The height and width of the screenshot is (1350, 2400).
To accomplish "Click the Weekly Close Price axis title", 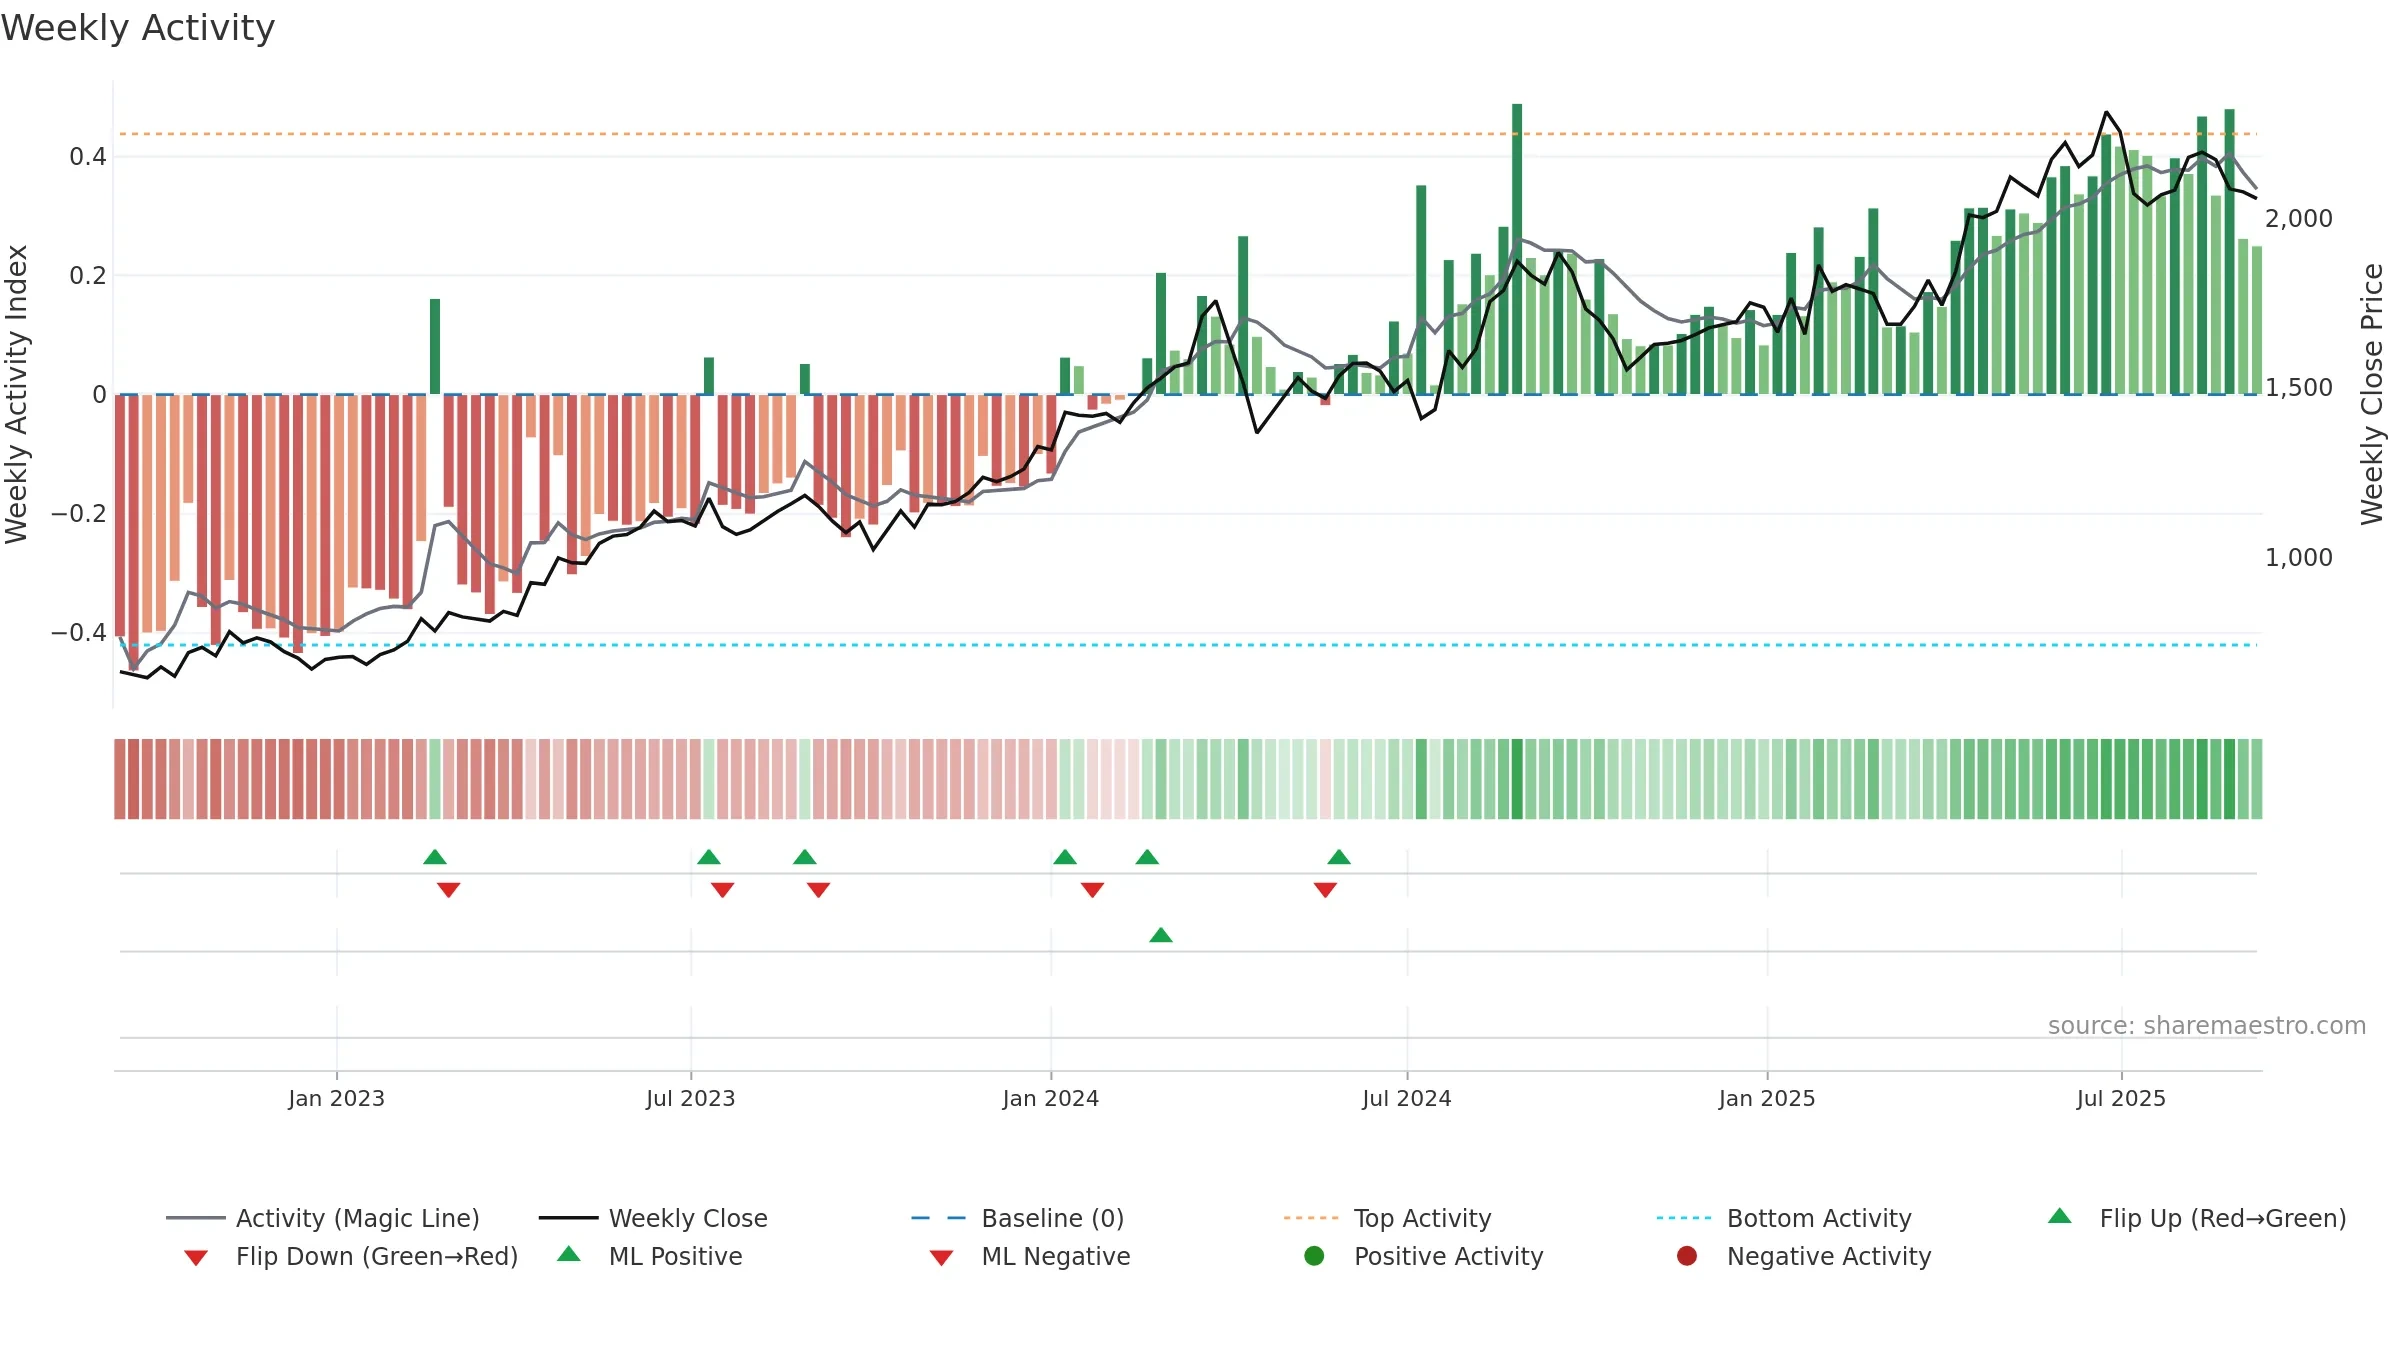I will tap(2372, 394).
